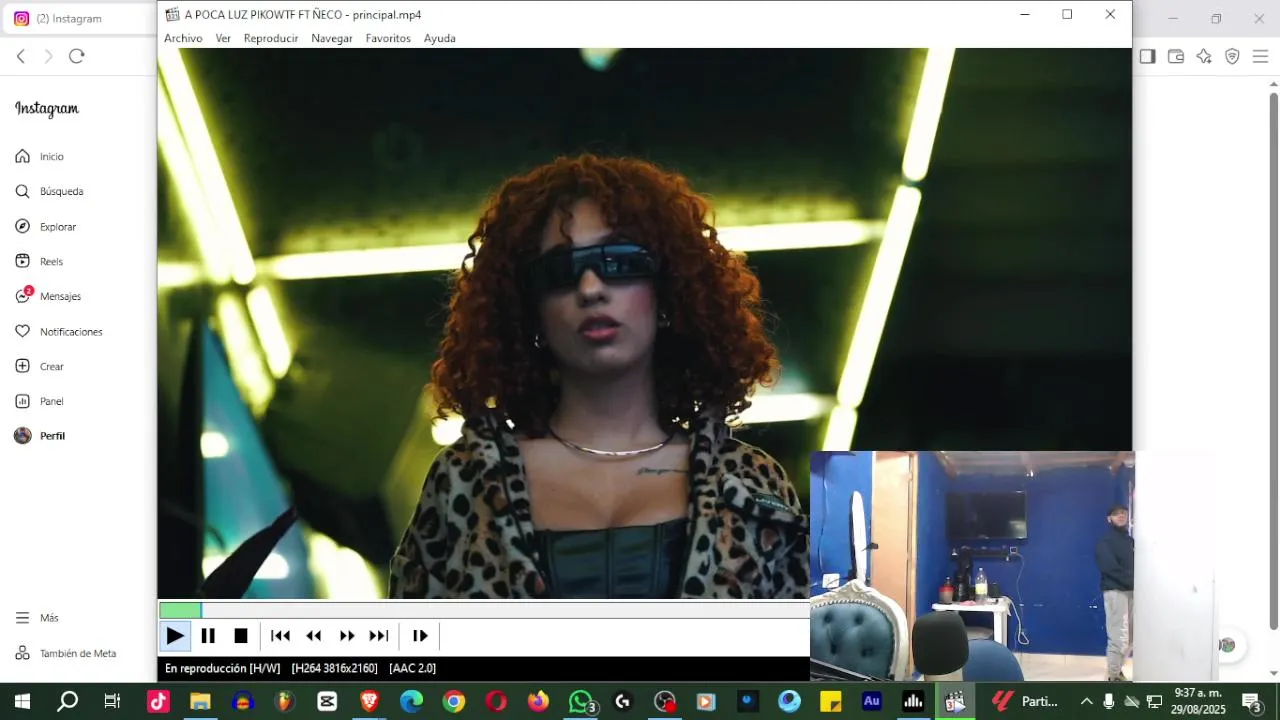Open the Leo AI sparkle icon

click(1204, 57)
